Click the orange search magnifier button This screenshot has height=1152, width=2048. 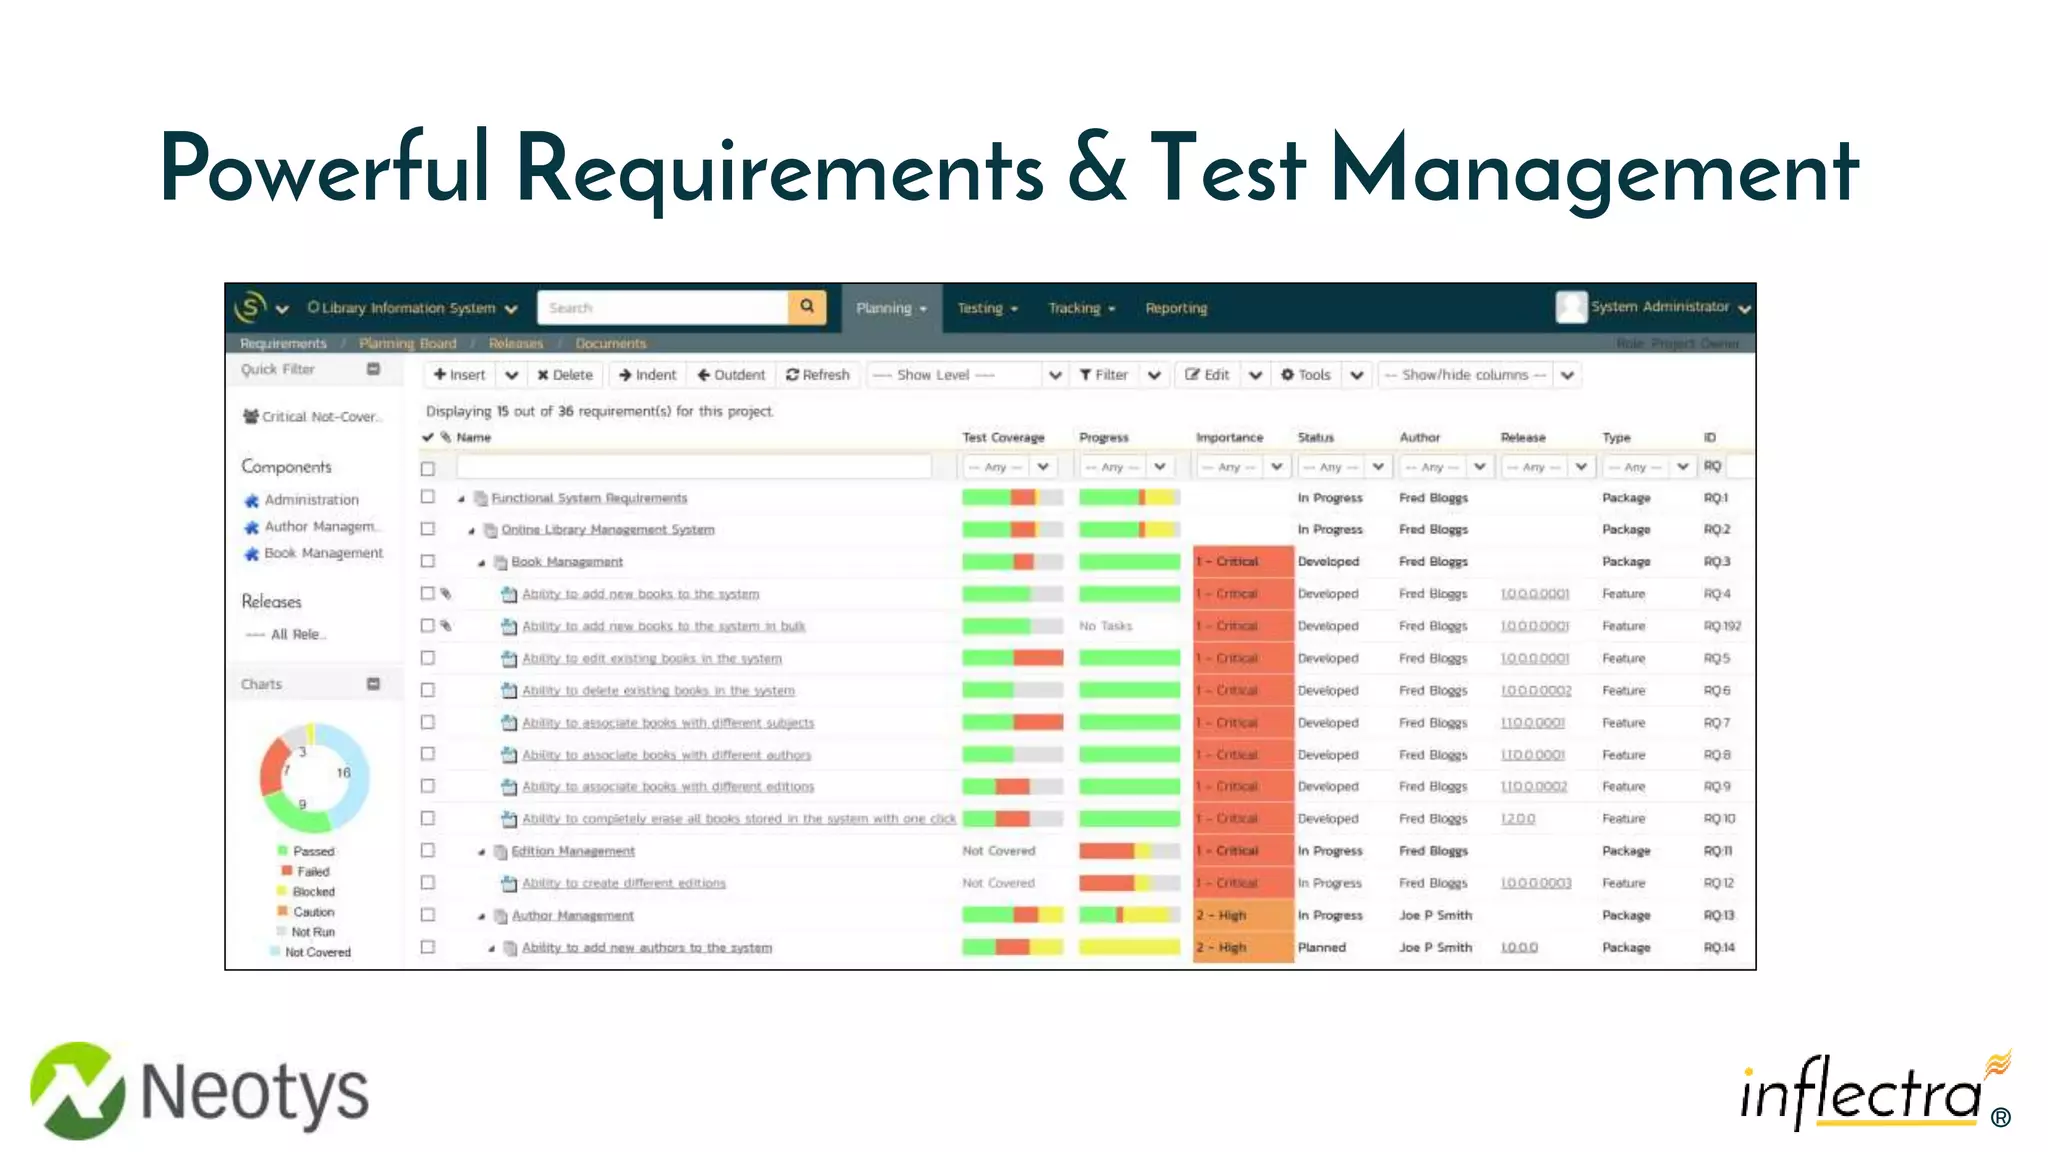pyautogui.click(x=807, y=307)
